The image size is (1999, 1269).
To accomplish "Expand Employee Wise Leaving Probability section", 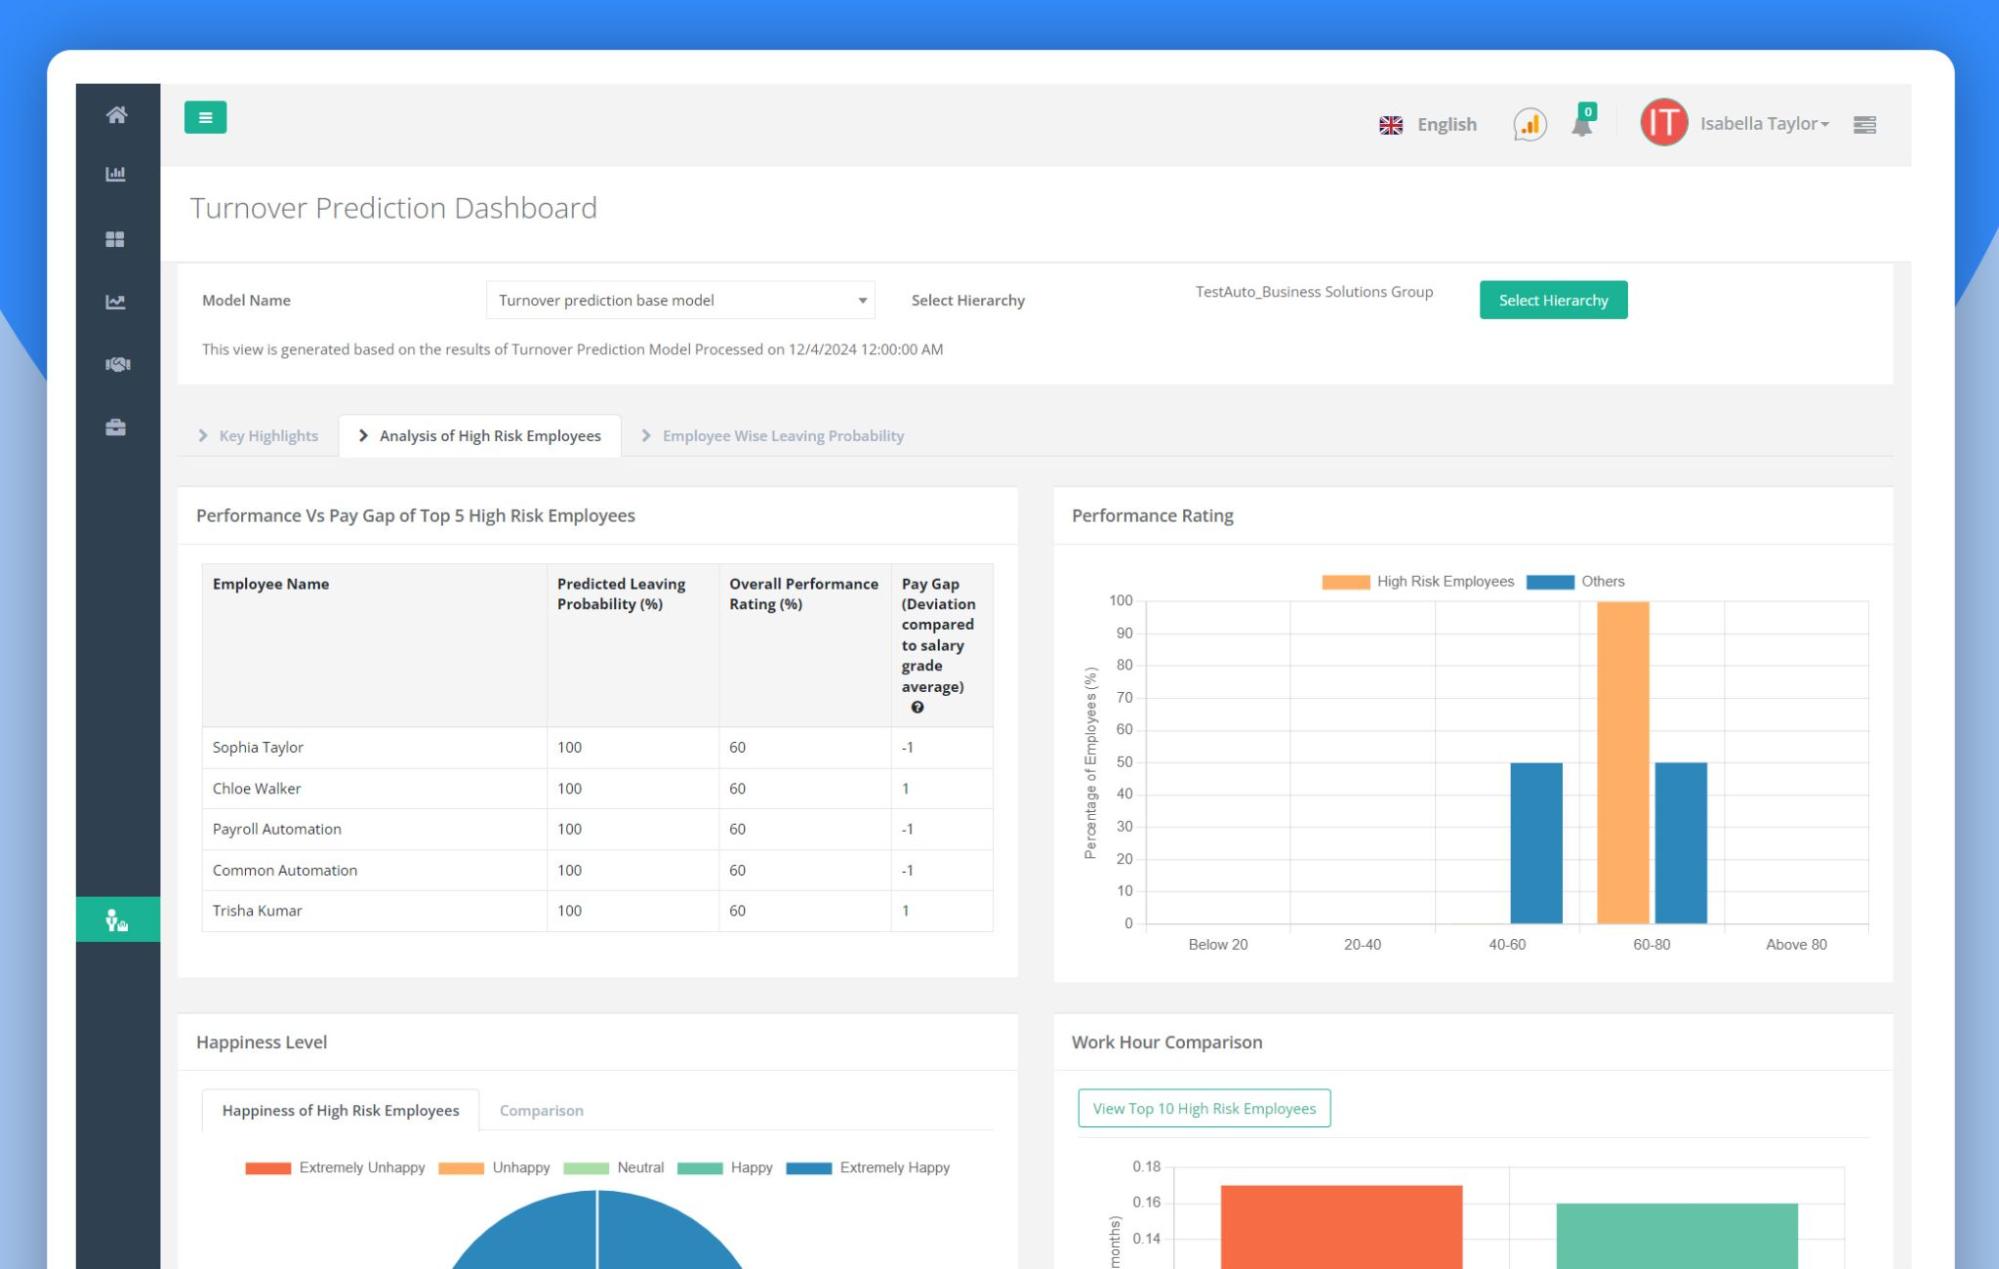I will tap(783, 435).
